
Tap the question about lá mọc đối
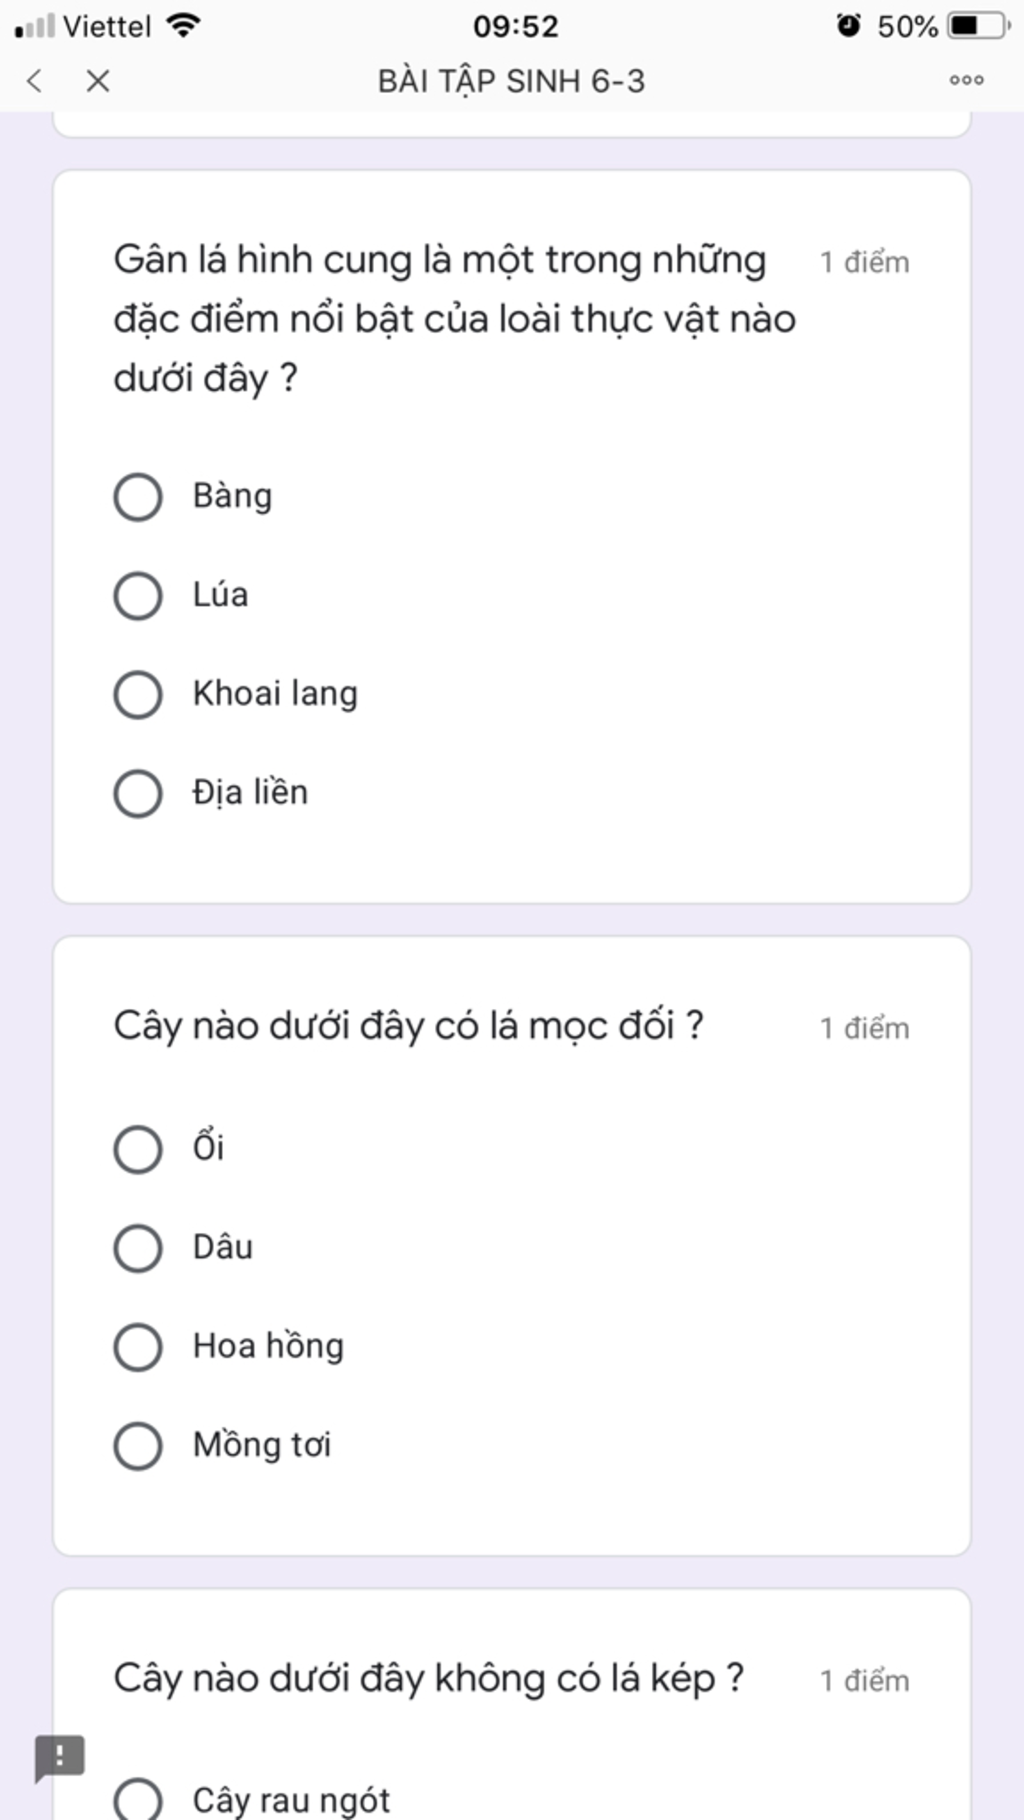coord(408,1027)
